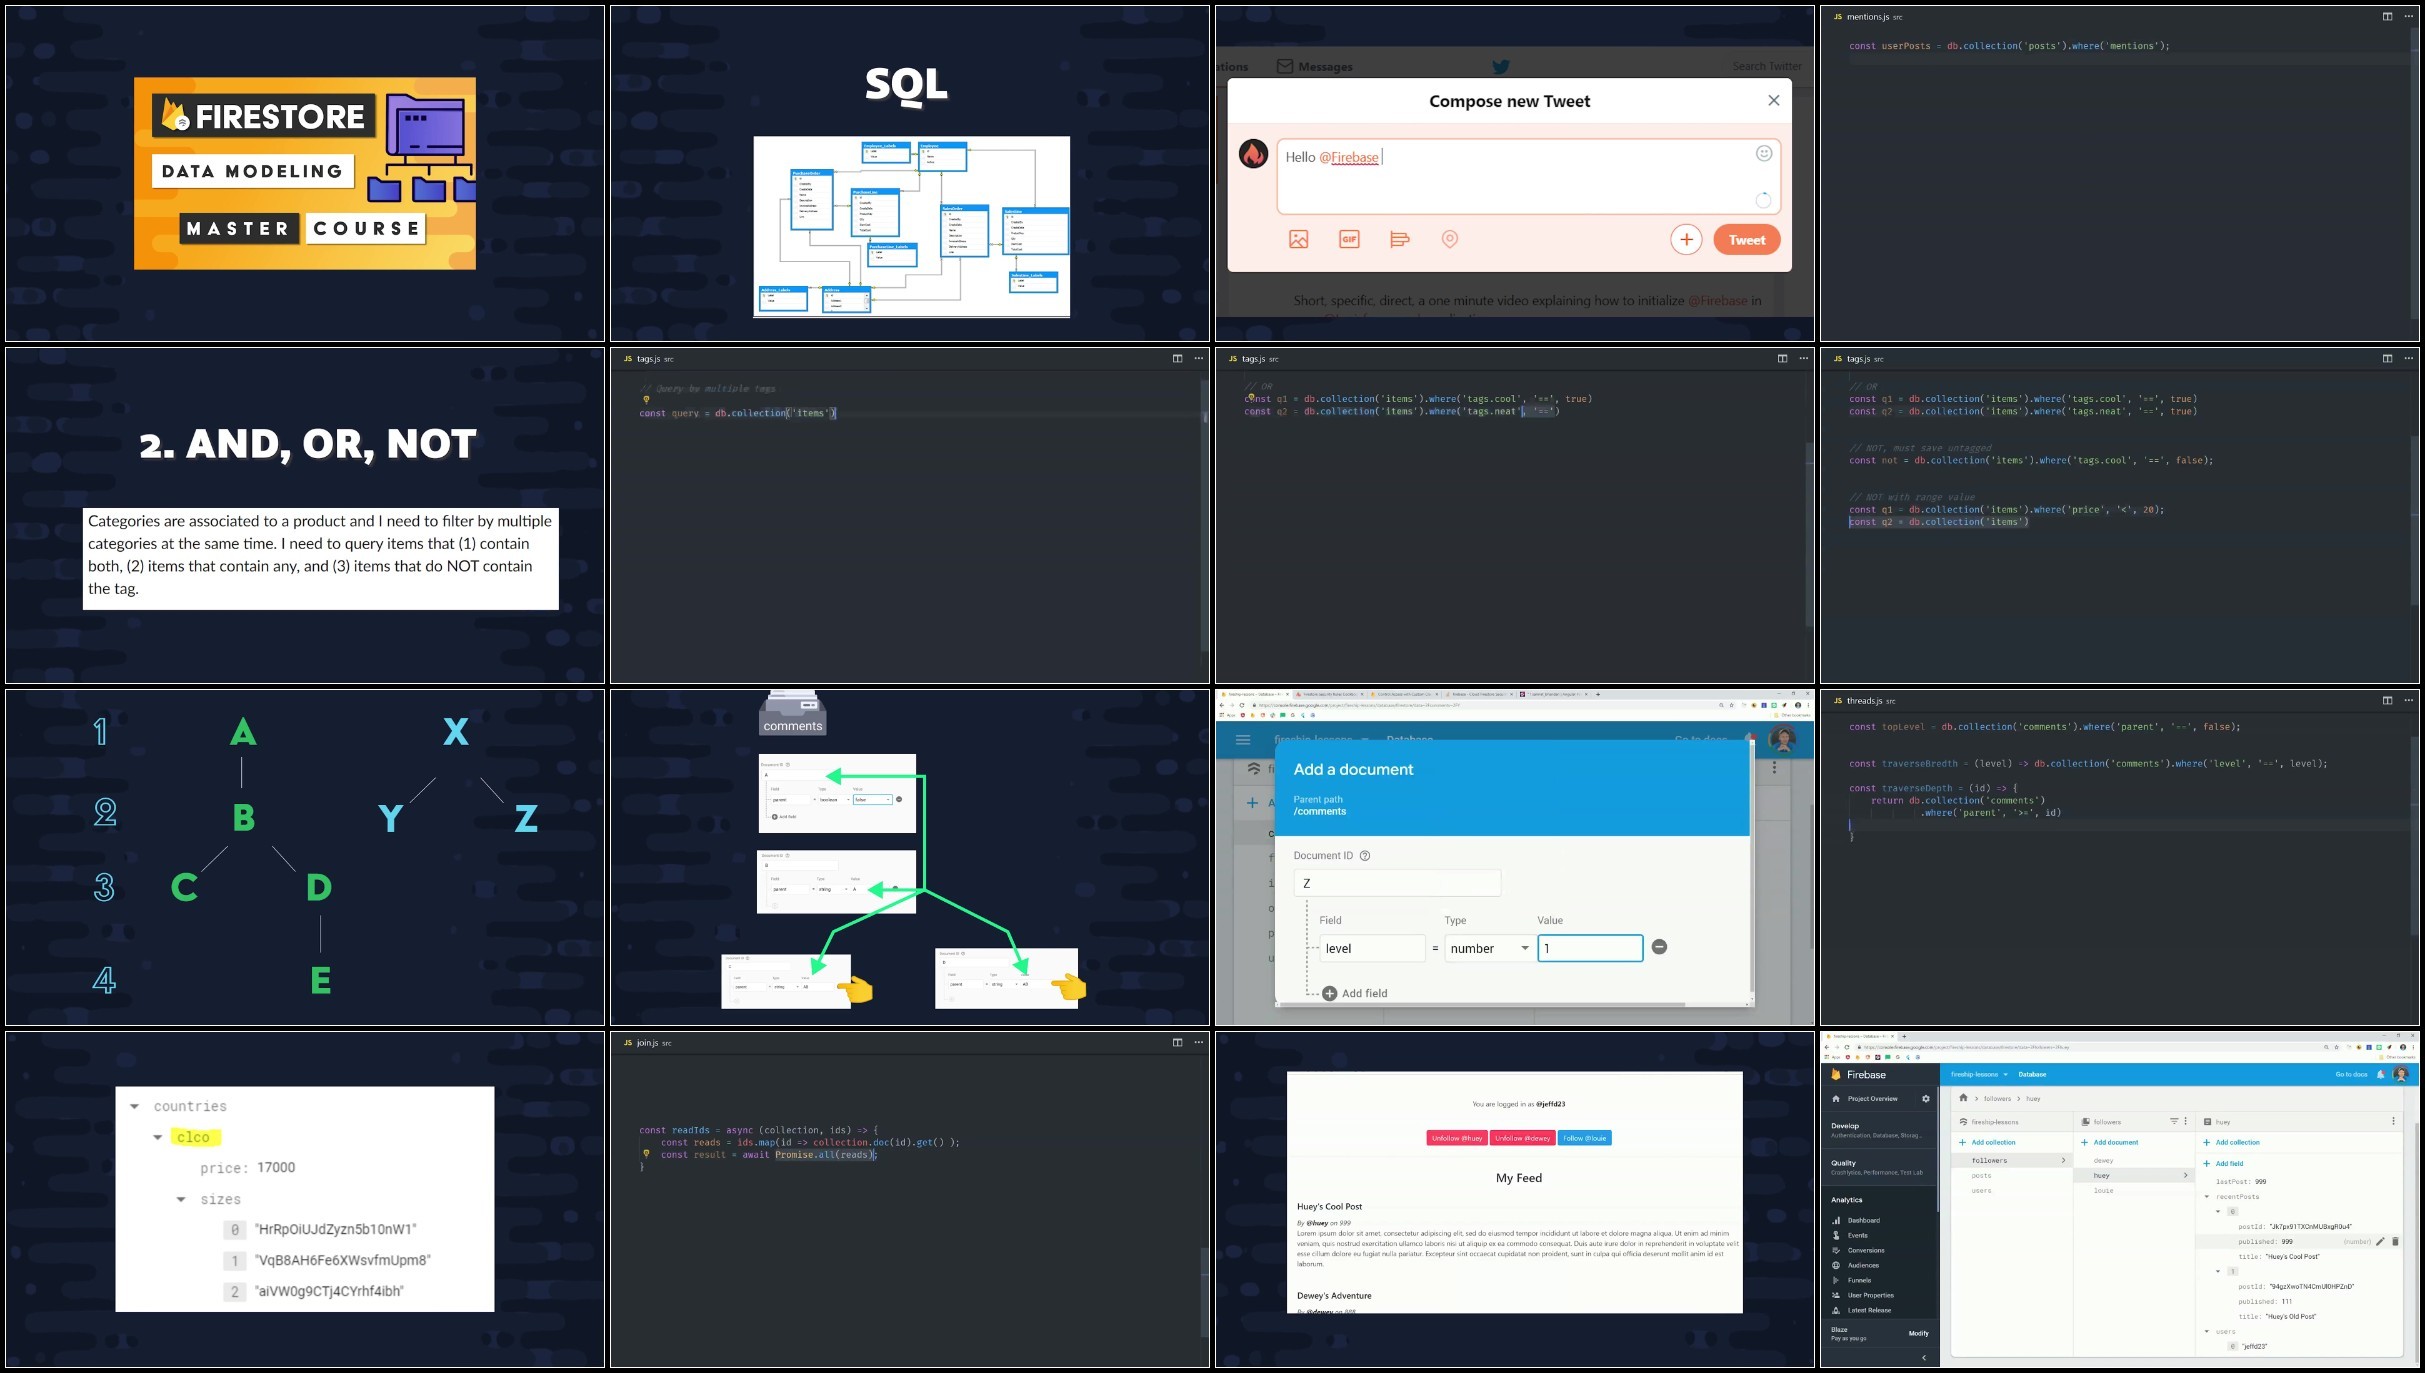The width and height of the screenshot is (2425, 1373).
Task: Click the Search Twitter field
Action: [x=1766, y=67]
